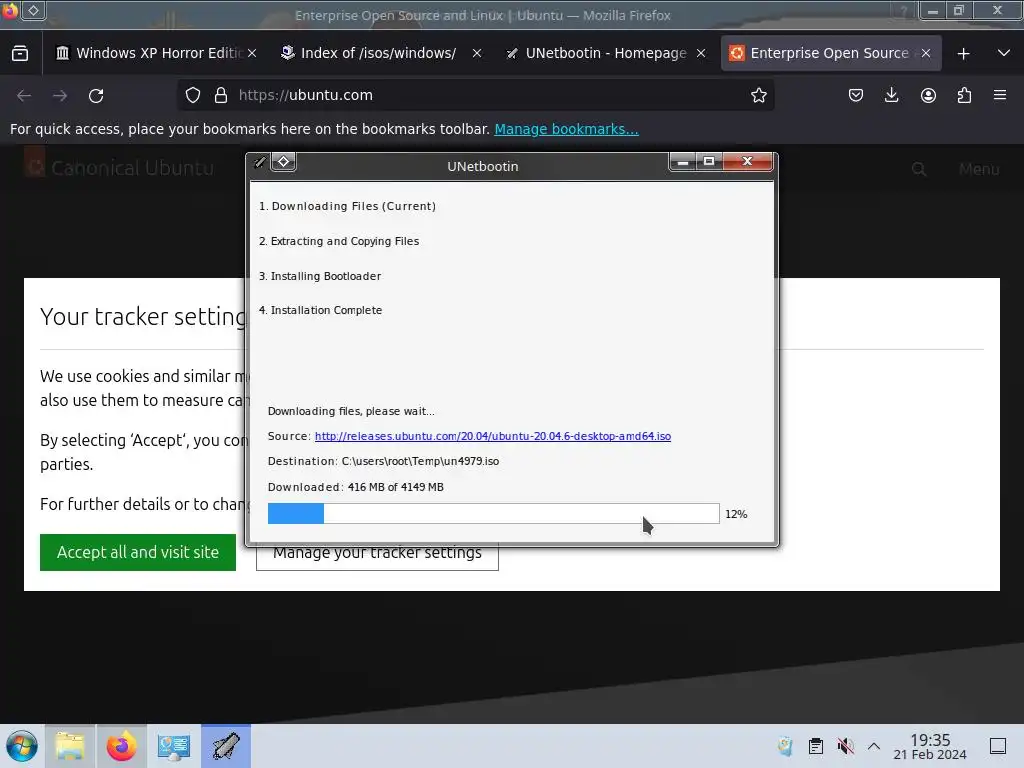Select '2. Extracting and Copying Files' step
Screen dimensions: 1024x768
pyautogui.click(x=339, y=241)
